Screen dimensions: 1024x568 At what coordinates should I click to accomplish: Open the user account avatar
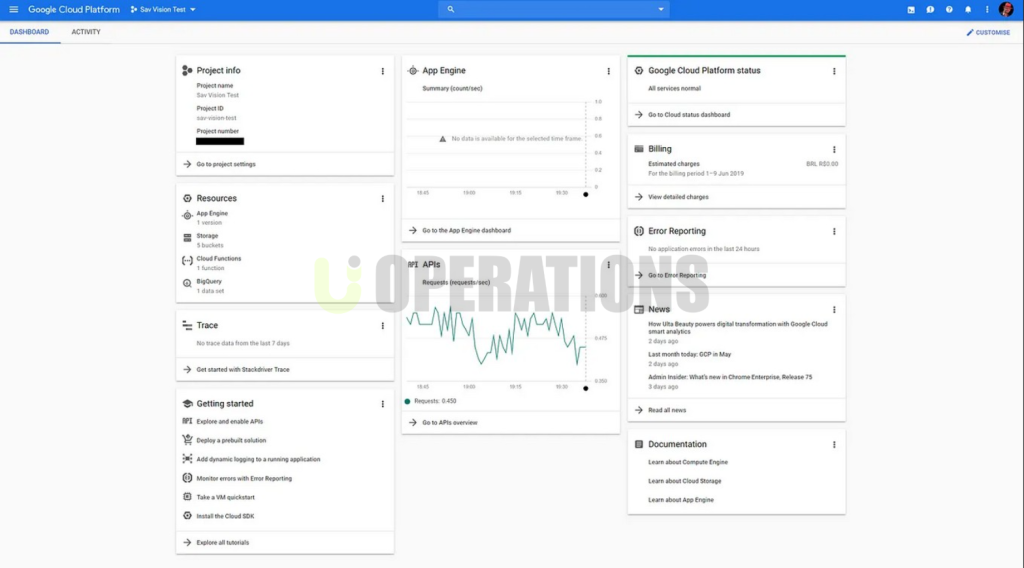coord(1006,9)
